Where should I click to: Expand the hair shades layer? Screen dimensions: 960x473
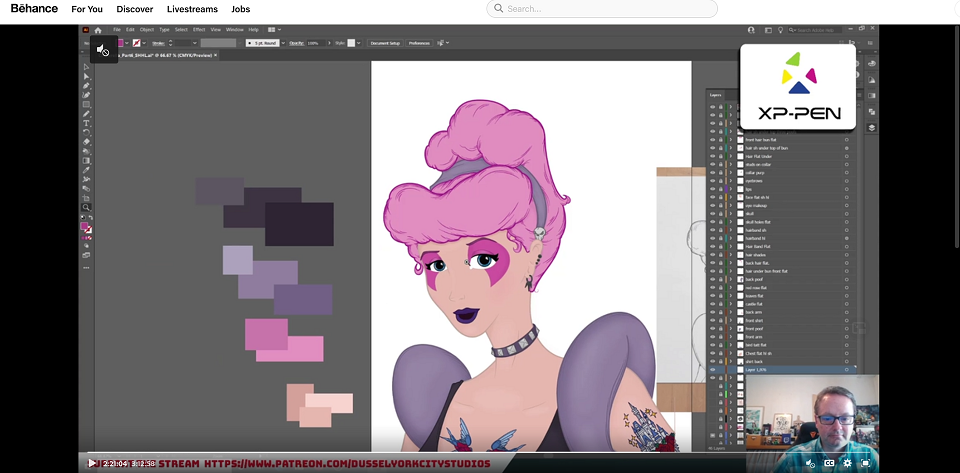(x=730, y=255)
